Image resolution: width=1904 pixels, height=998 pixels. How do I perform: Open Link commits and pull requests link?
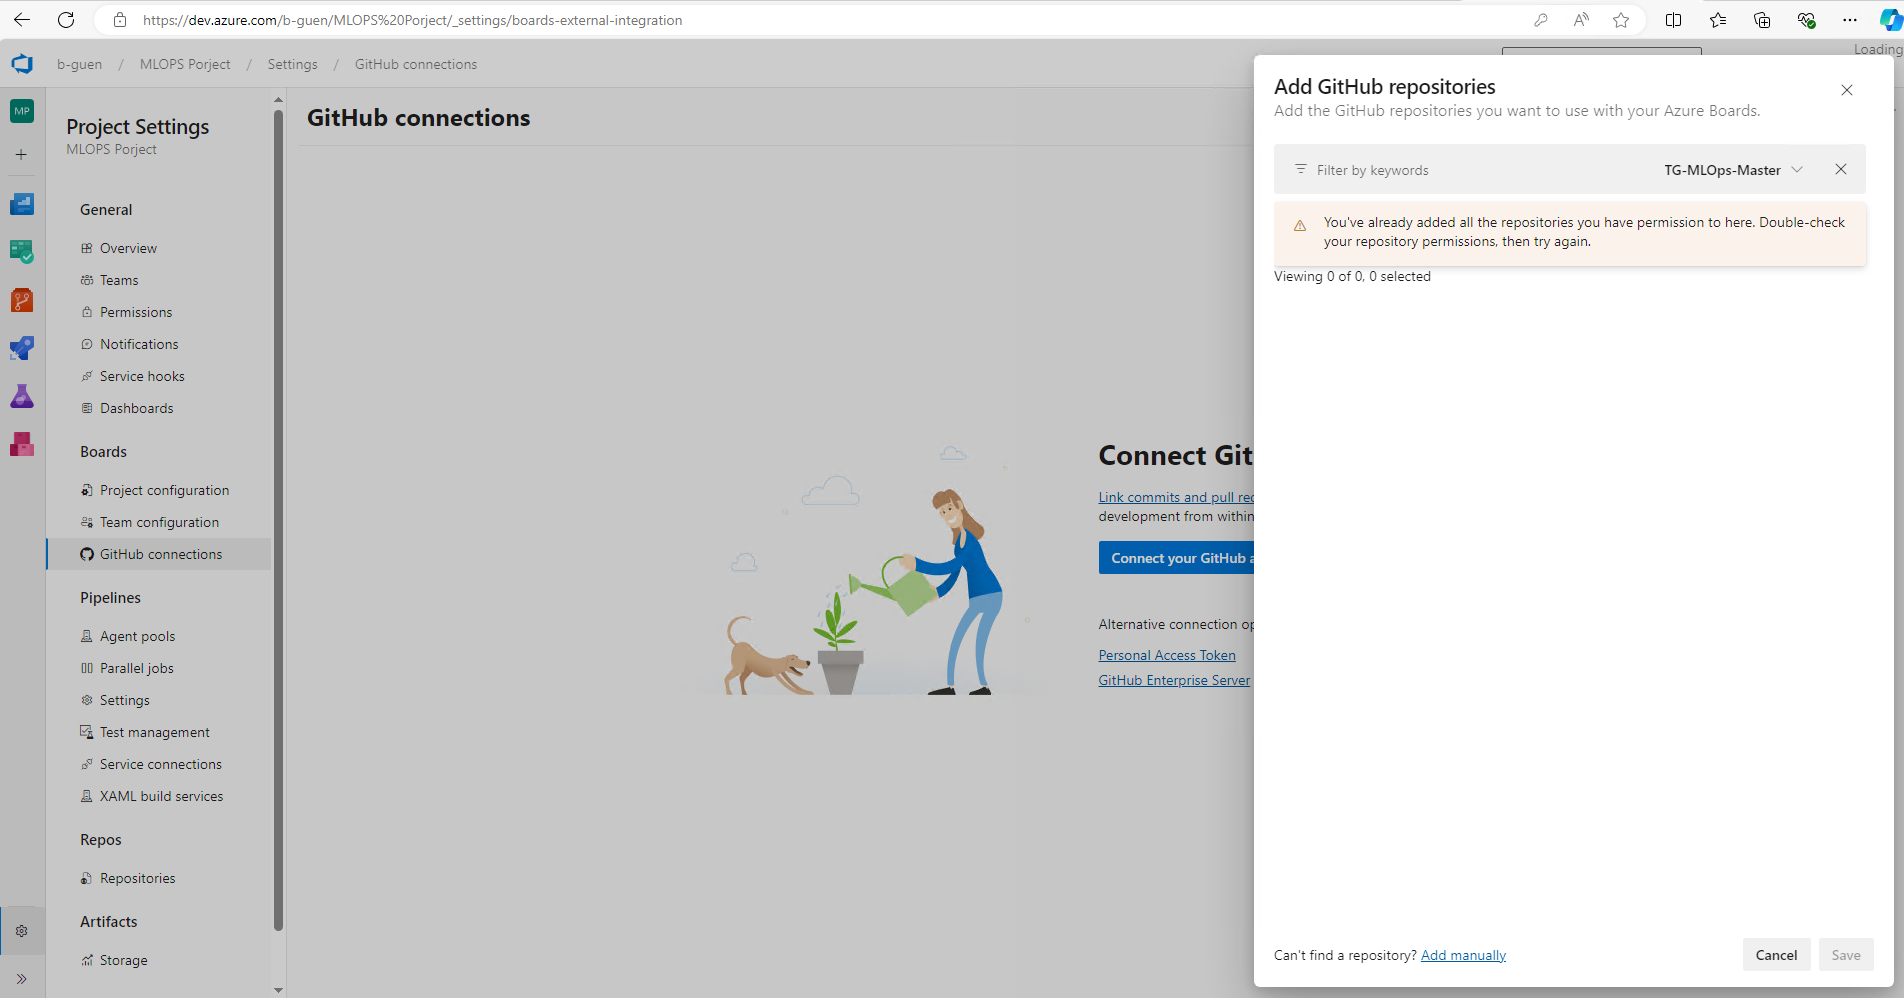pyautogui.click(x=1176, y=497)
